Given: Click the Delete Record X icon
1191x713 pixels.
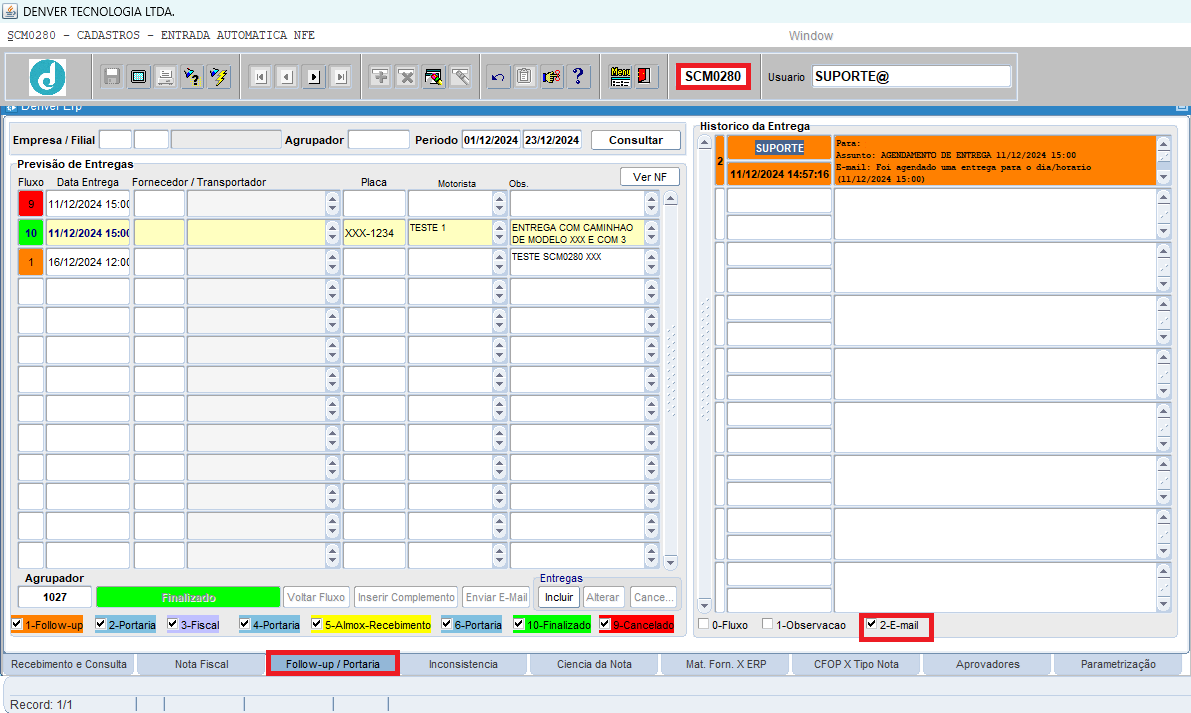Looking at the screenshot, I should [406, 77].
